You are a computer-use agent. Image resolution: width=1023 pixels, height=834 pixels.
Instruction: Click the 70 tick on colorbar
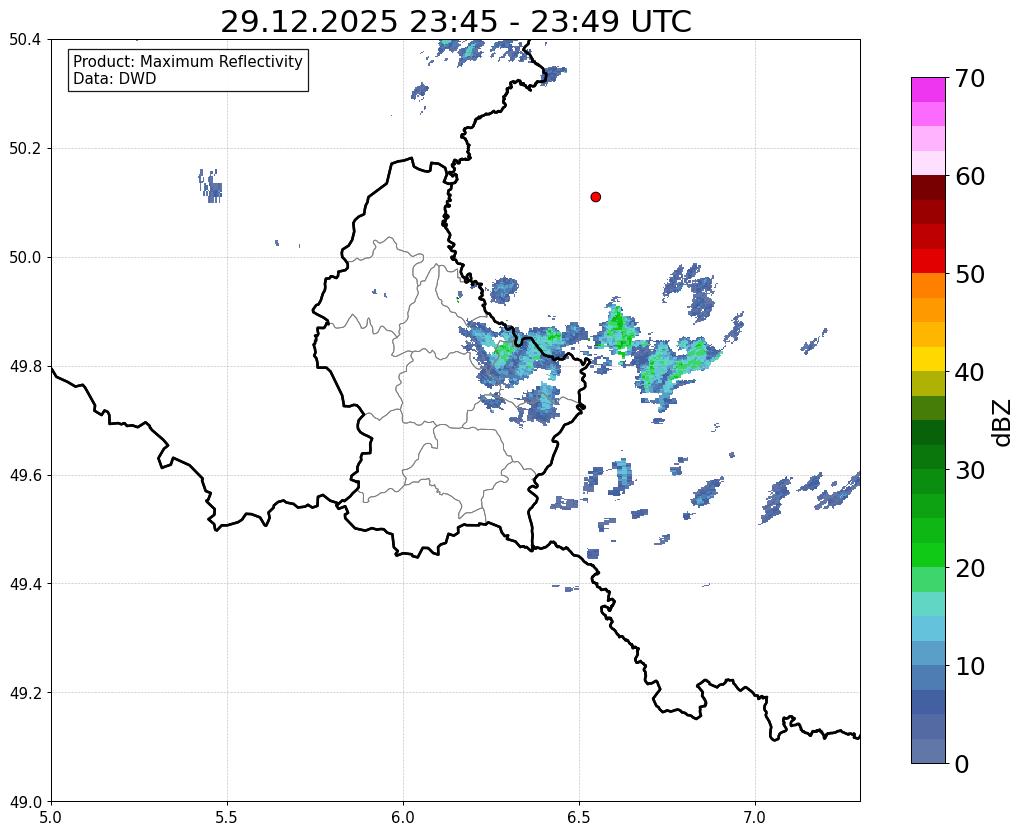tap(969, 78)
